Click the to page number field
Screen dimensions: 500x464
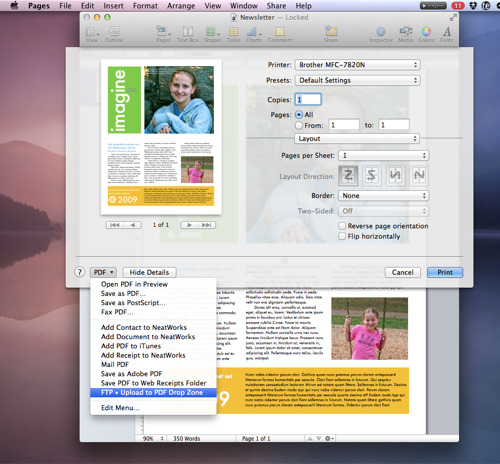[x=394, y=125]
